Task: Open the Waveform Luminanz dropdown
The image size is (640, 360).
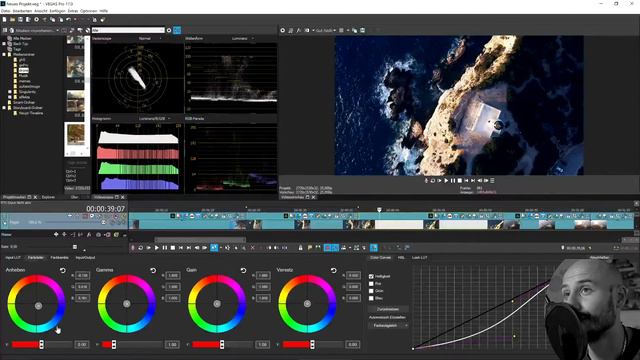Action: 243,38
